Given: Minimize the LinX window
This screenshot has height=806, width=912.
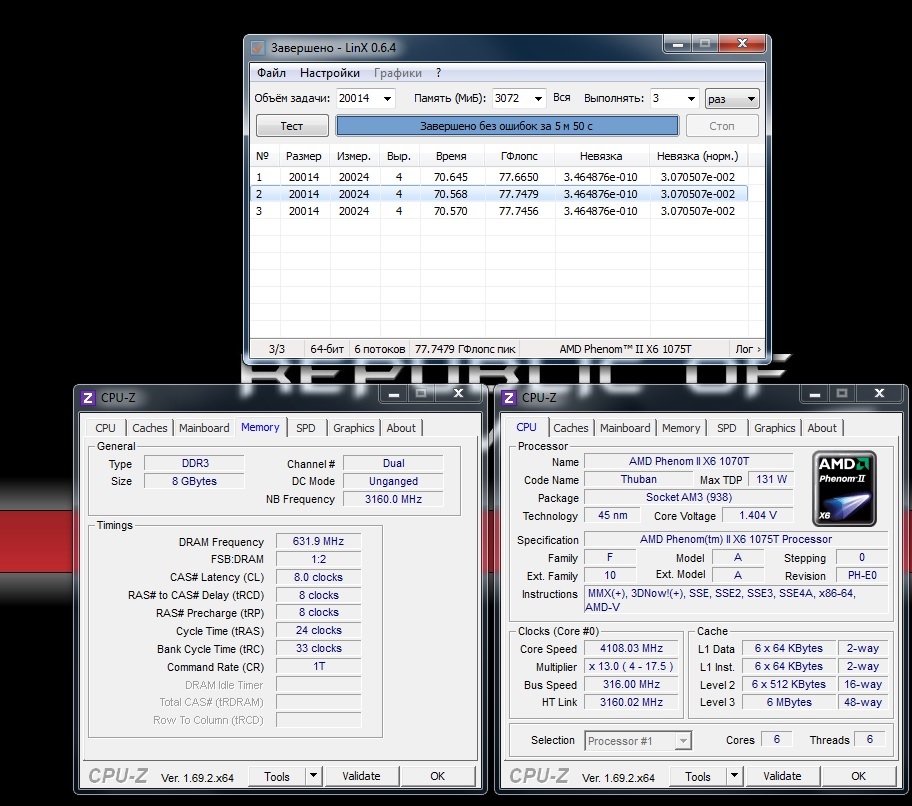Looking at the screenshot, I should click(x=677, y=44).
